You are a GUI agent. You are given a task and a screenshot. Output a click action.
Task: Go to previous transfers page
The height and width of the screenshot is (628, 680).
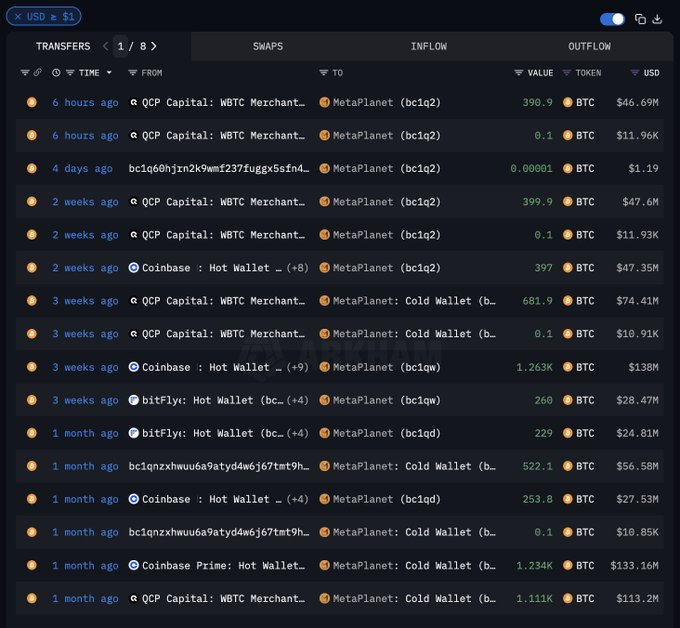[105, 46]
